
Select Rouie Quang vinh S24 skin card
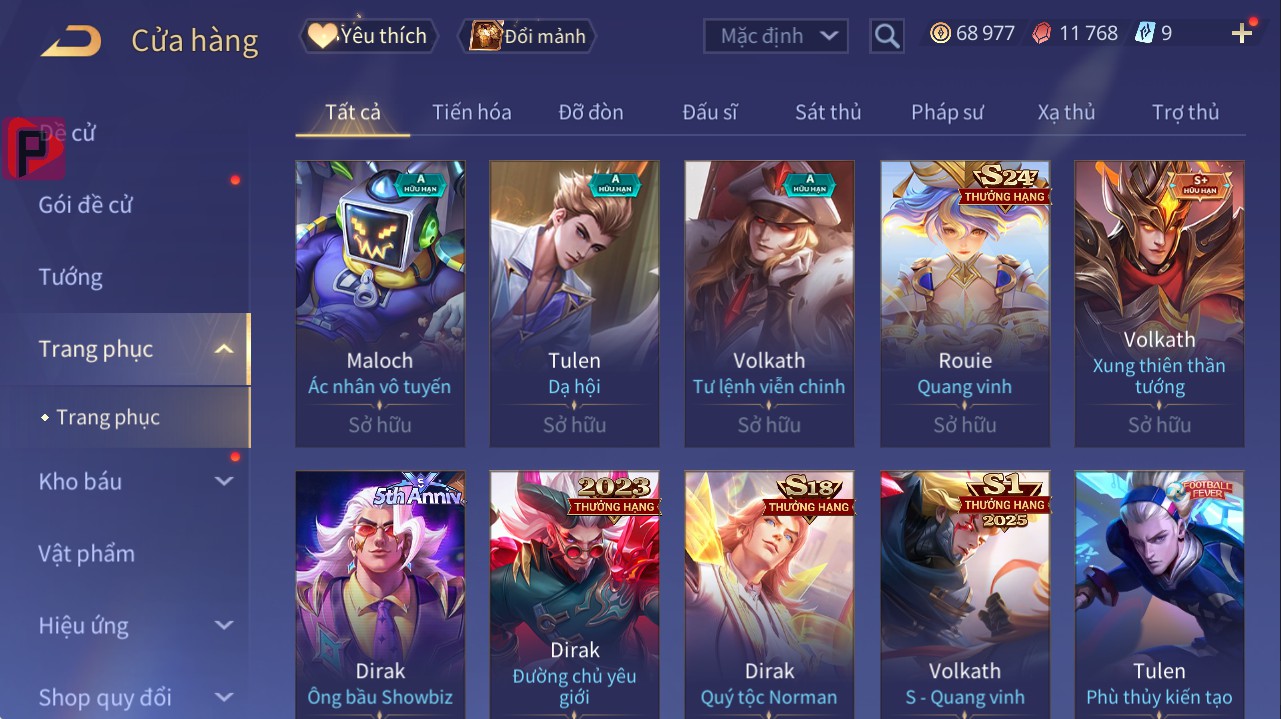coord(965,304)
